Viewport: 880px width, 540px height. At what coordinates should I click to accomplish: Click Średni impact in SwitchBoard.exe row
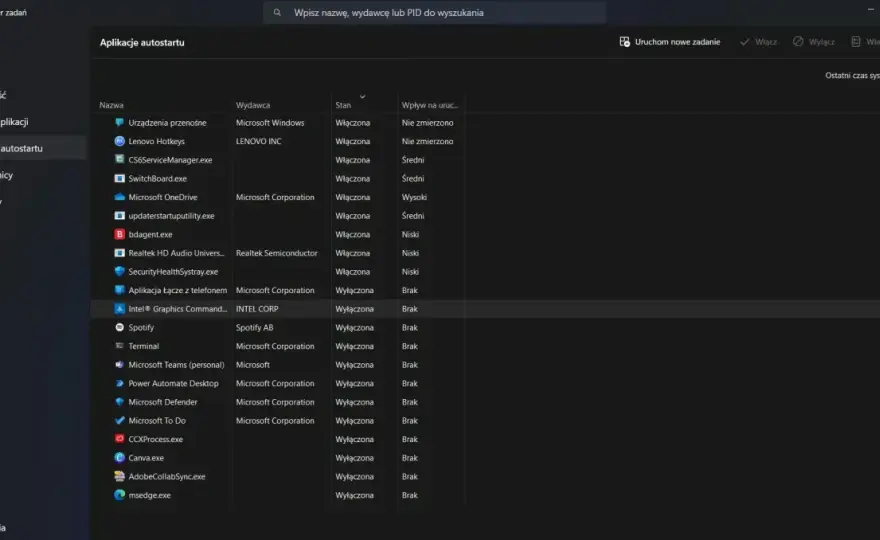point(413,179)
